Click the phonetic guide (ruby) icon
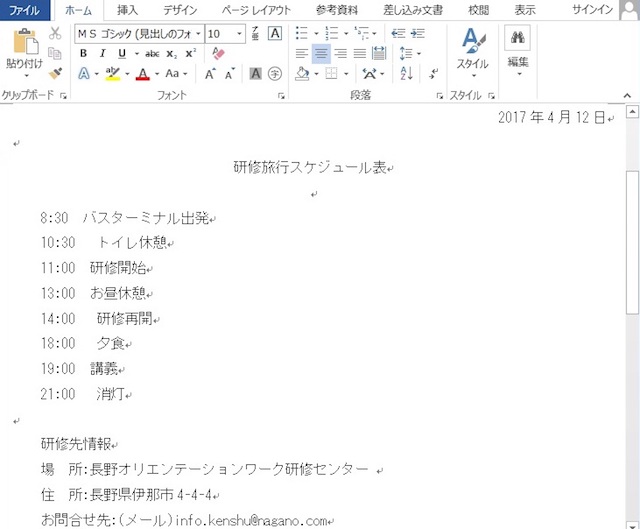The height and width of the screenshot is (529, 640). pos(255,33)
